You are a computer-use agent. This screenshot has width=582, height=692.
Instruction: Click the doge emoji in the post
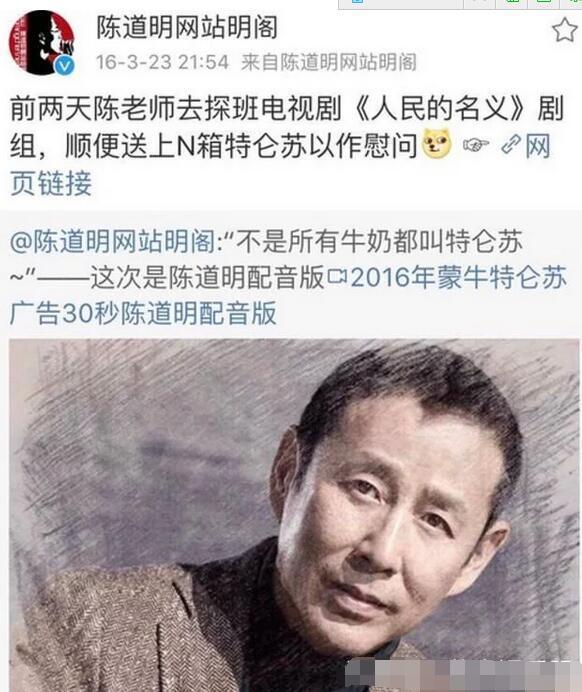pyautogui.click(x=437, y=144)
